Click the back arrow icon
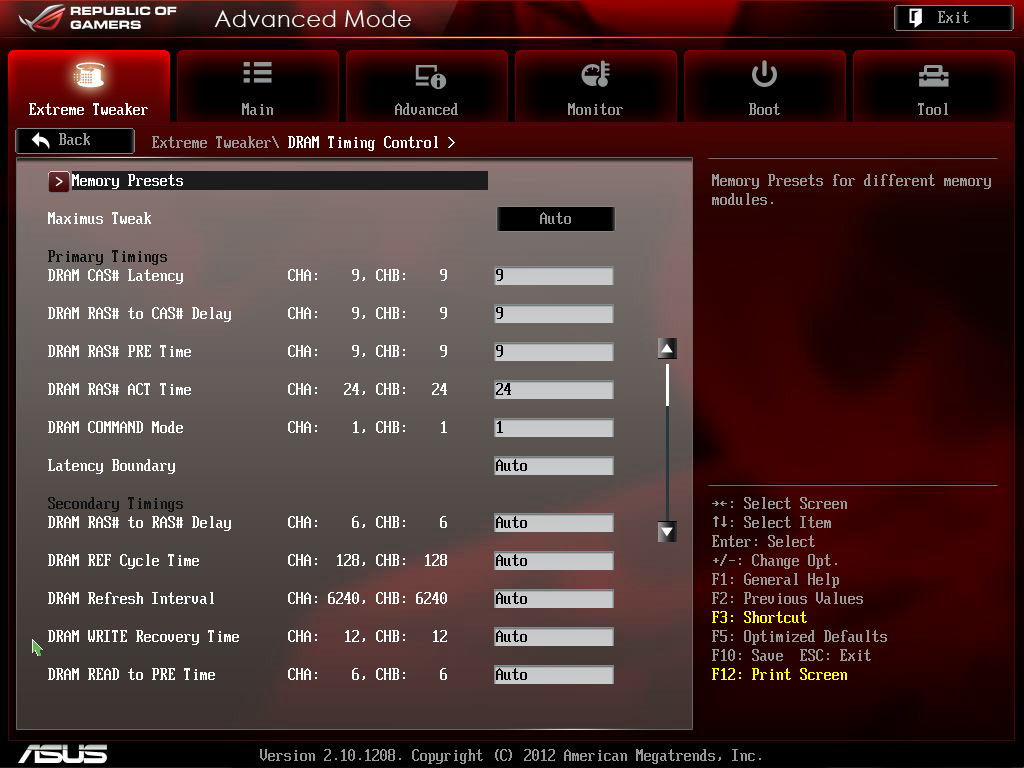The height and width of the screenshot is (768, 1024). coord(41,140)
